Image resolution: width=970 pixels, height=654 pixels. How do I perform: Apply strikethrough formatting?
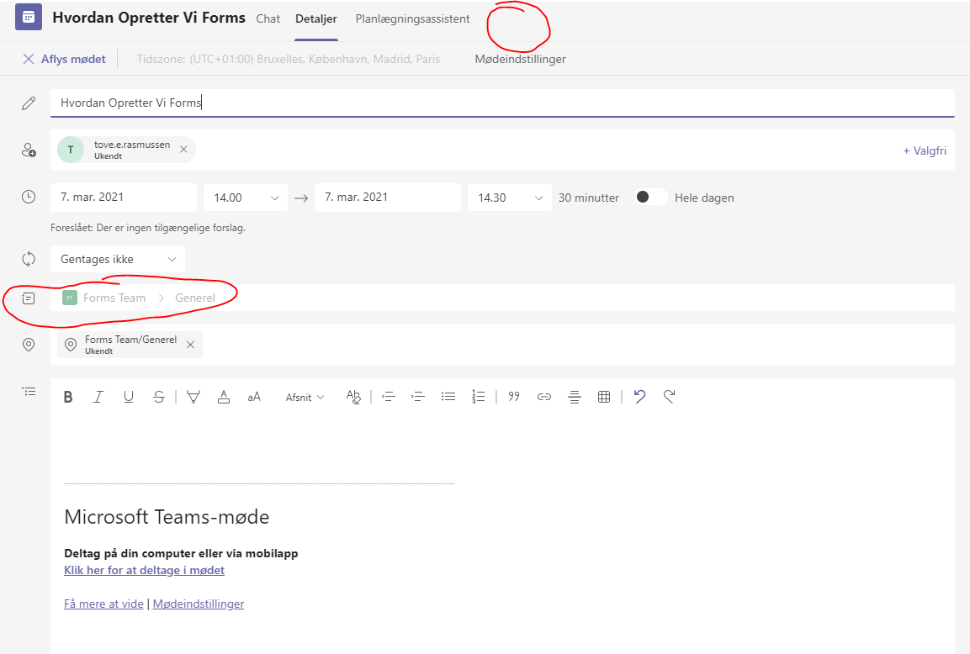[158, 397]
